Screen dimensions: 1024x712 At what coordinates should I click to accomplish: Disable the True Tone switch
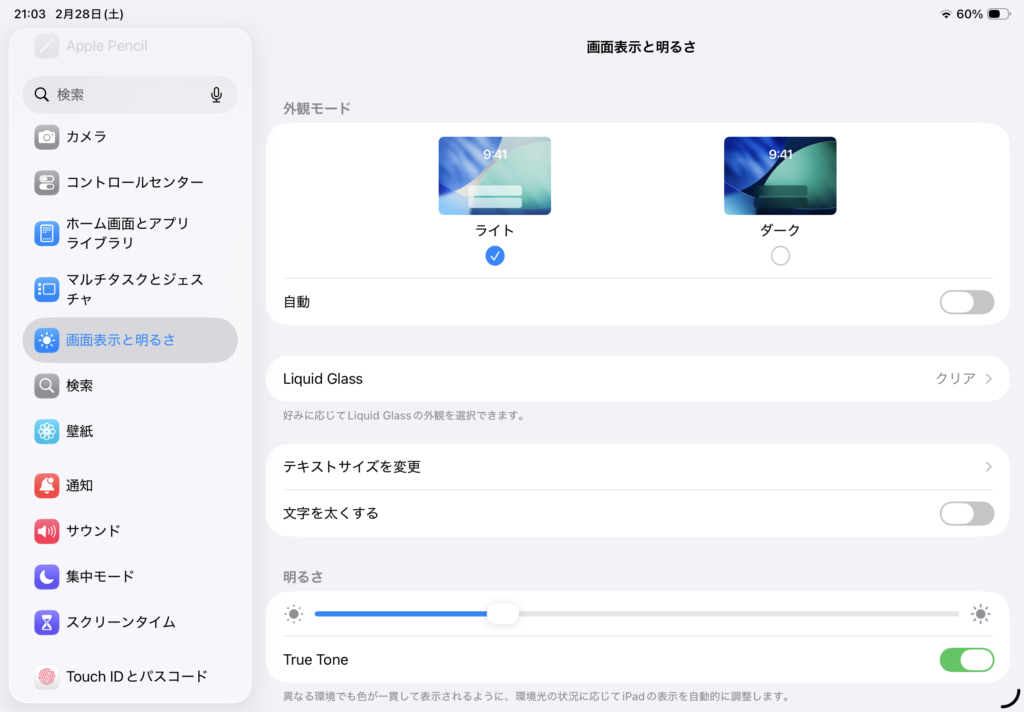(x=966, y=660)
